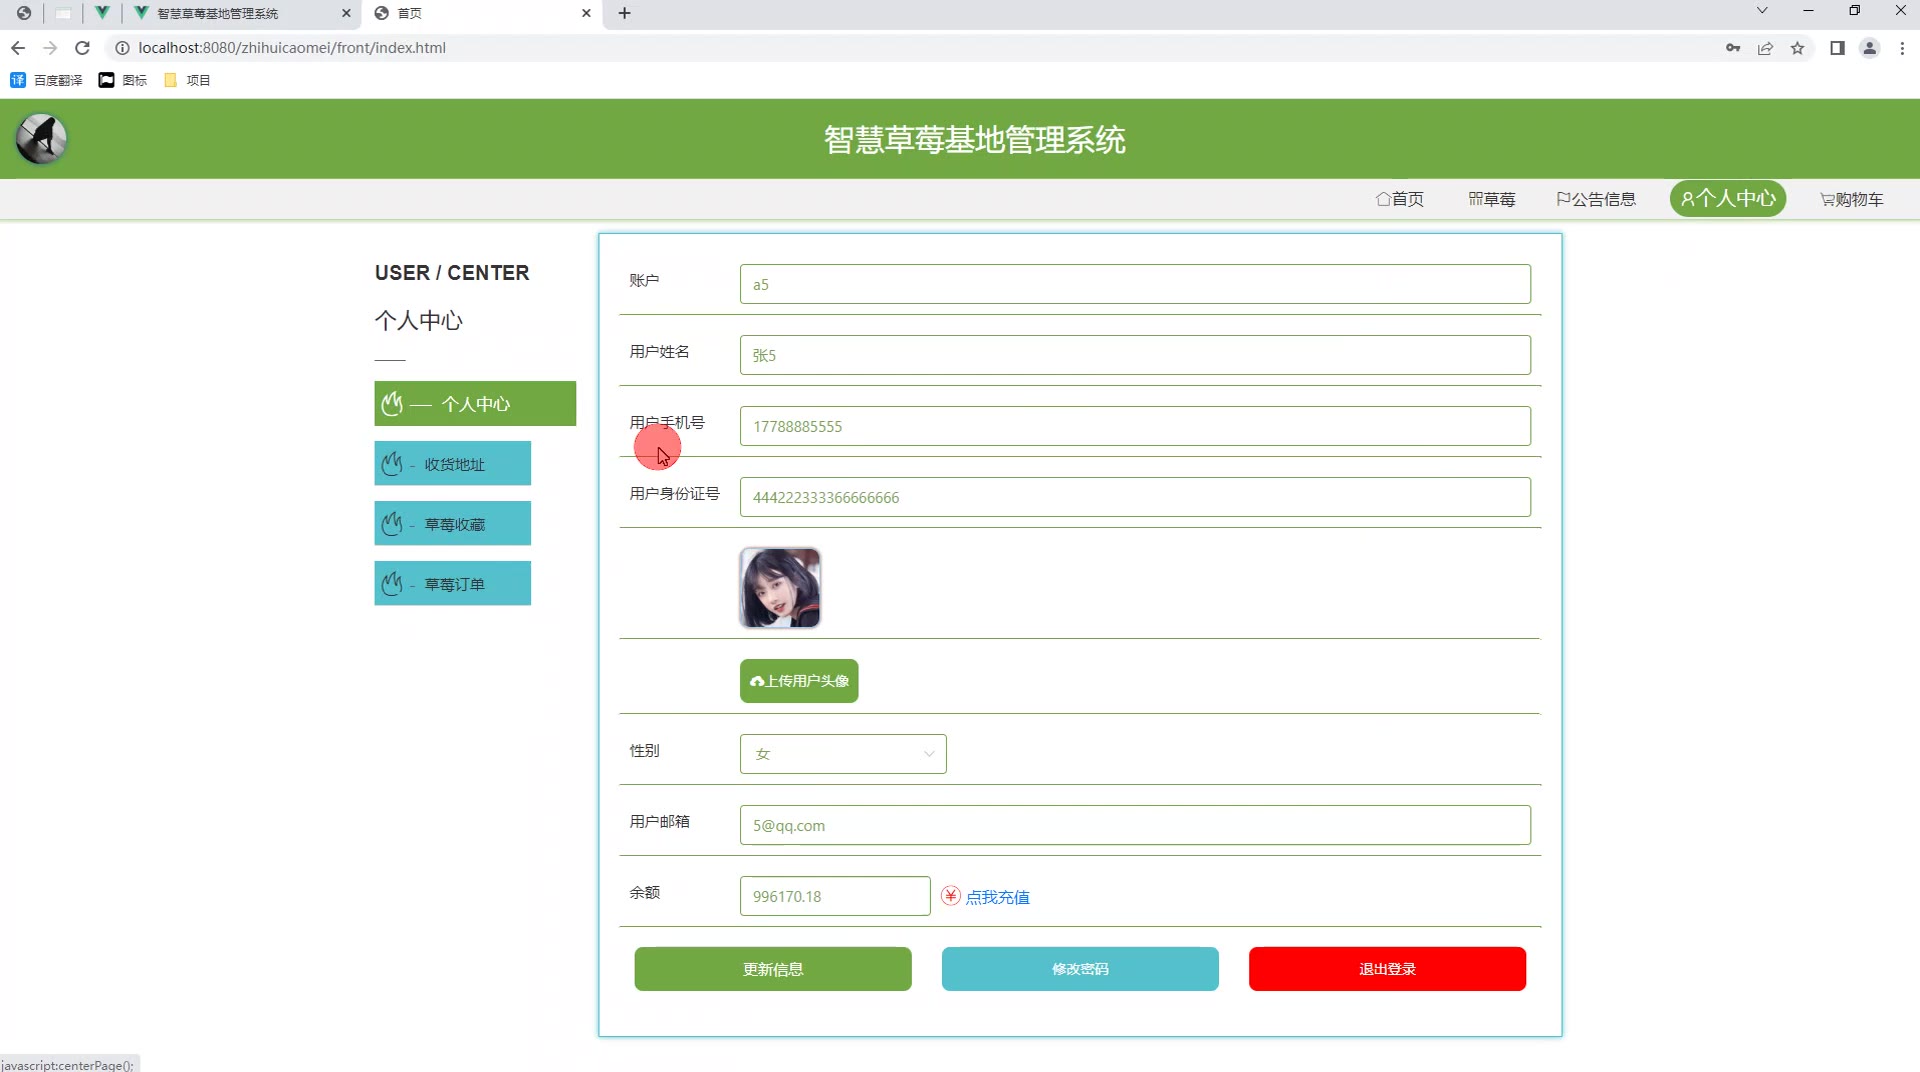Open 草莓订单 orders in sidebar
This screenshot has height=1072, width=1920.
453,584
